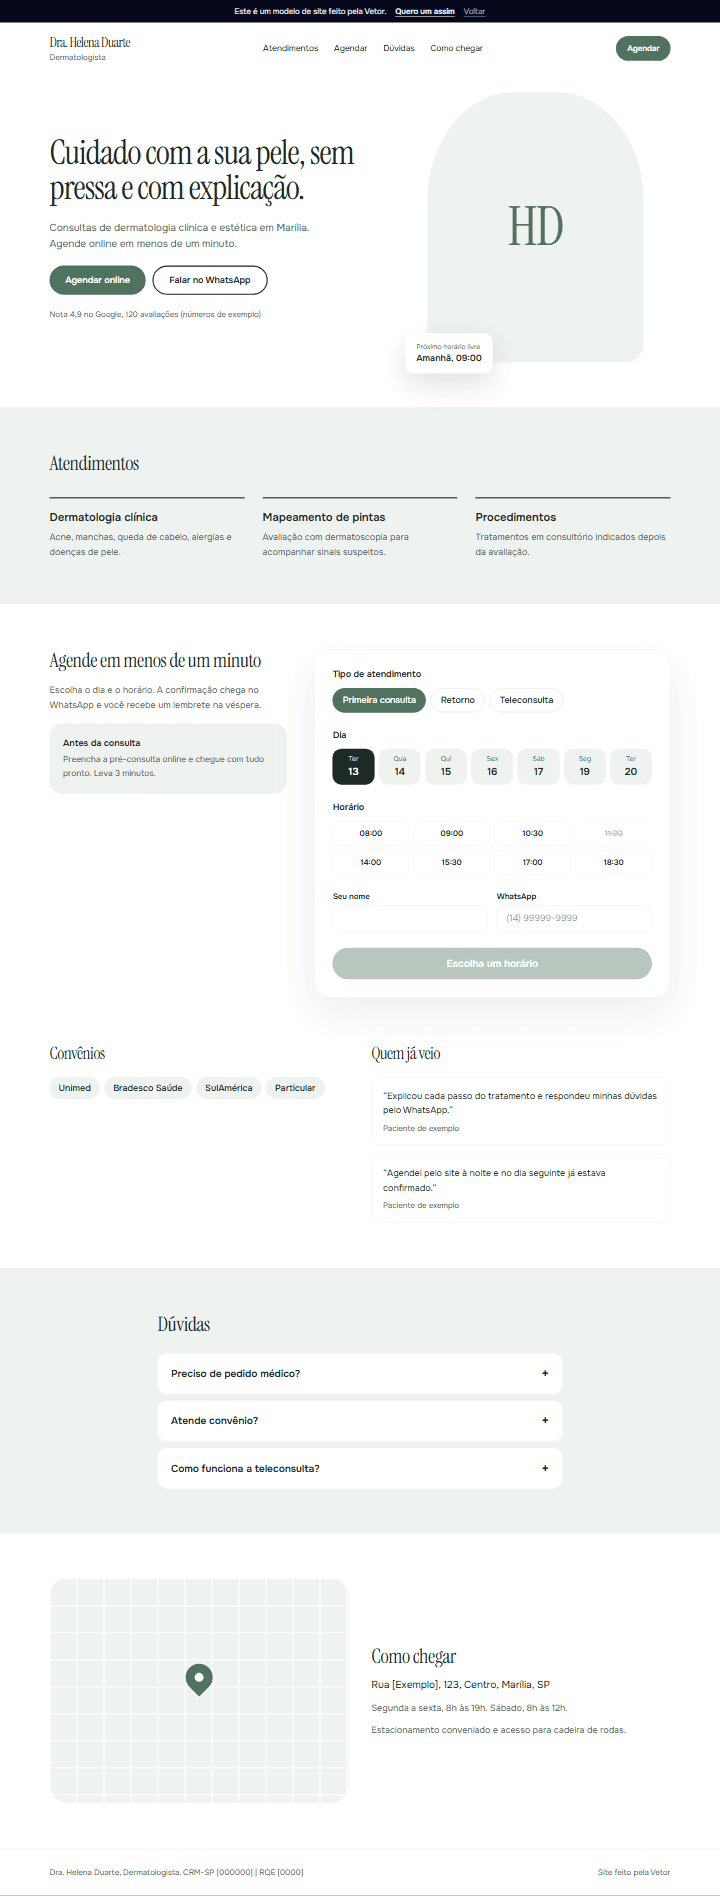Image resolution: width=720 pixels, height=1896 pixels.
Task: Choose day Ter 13
Action: click(x=353, y=767)
